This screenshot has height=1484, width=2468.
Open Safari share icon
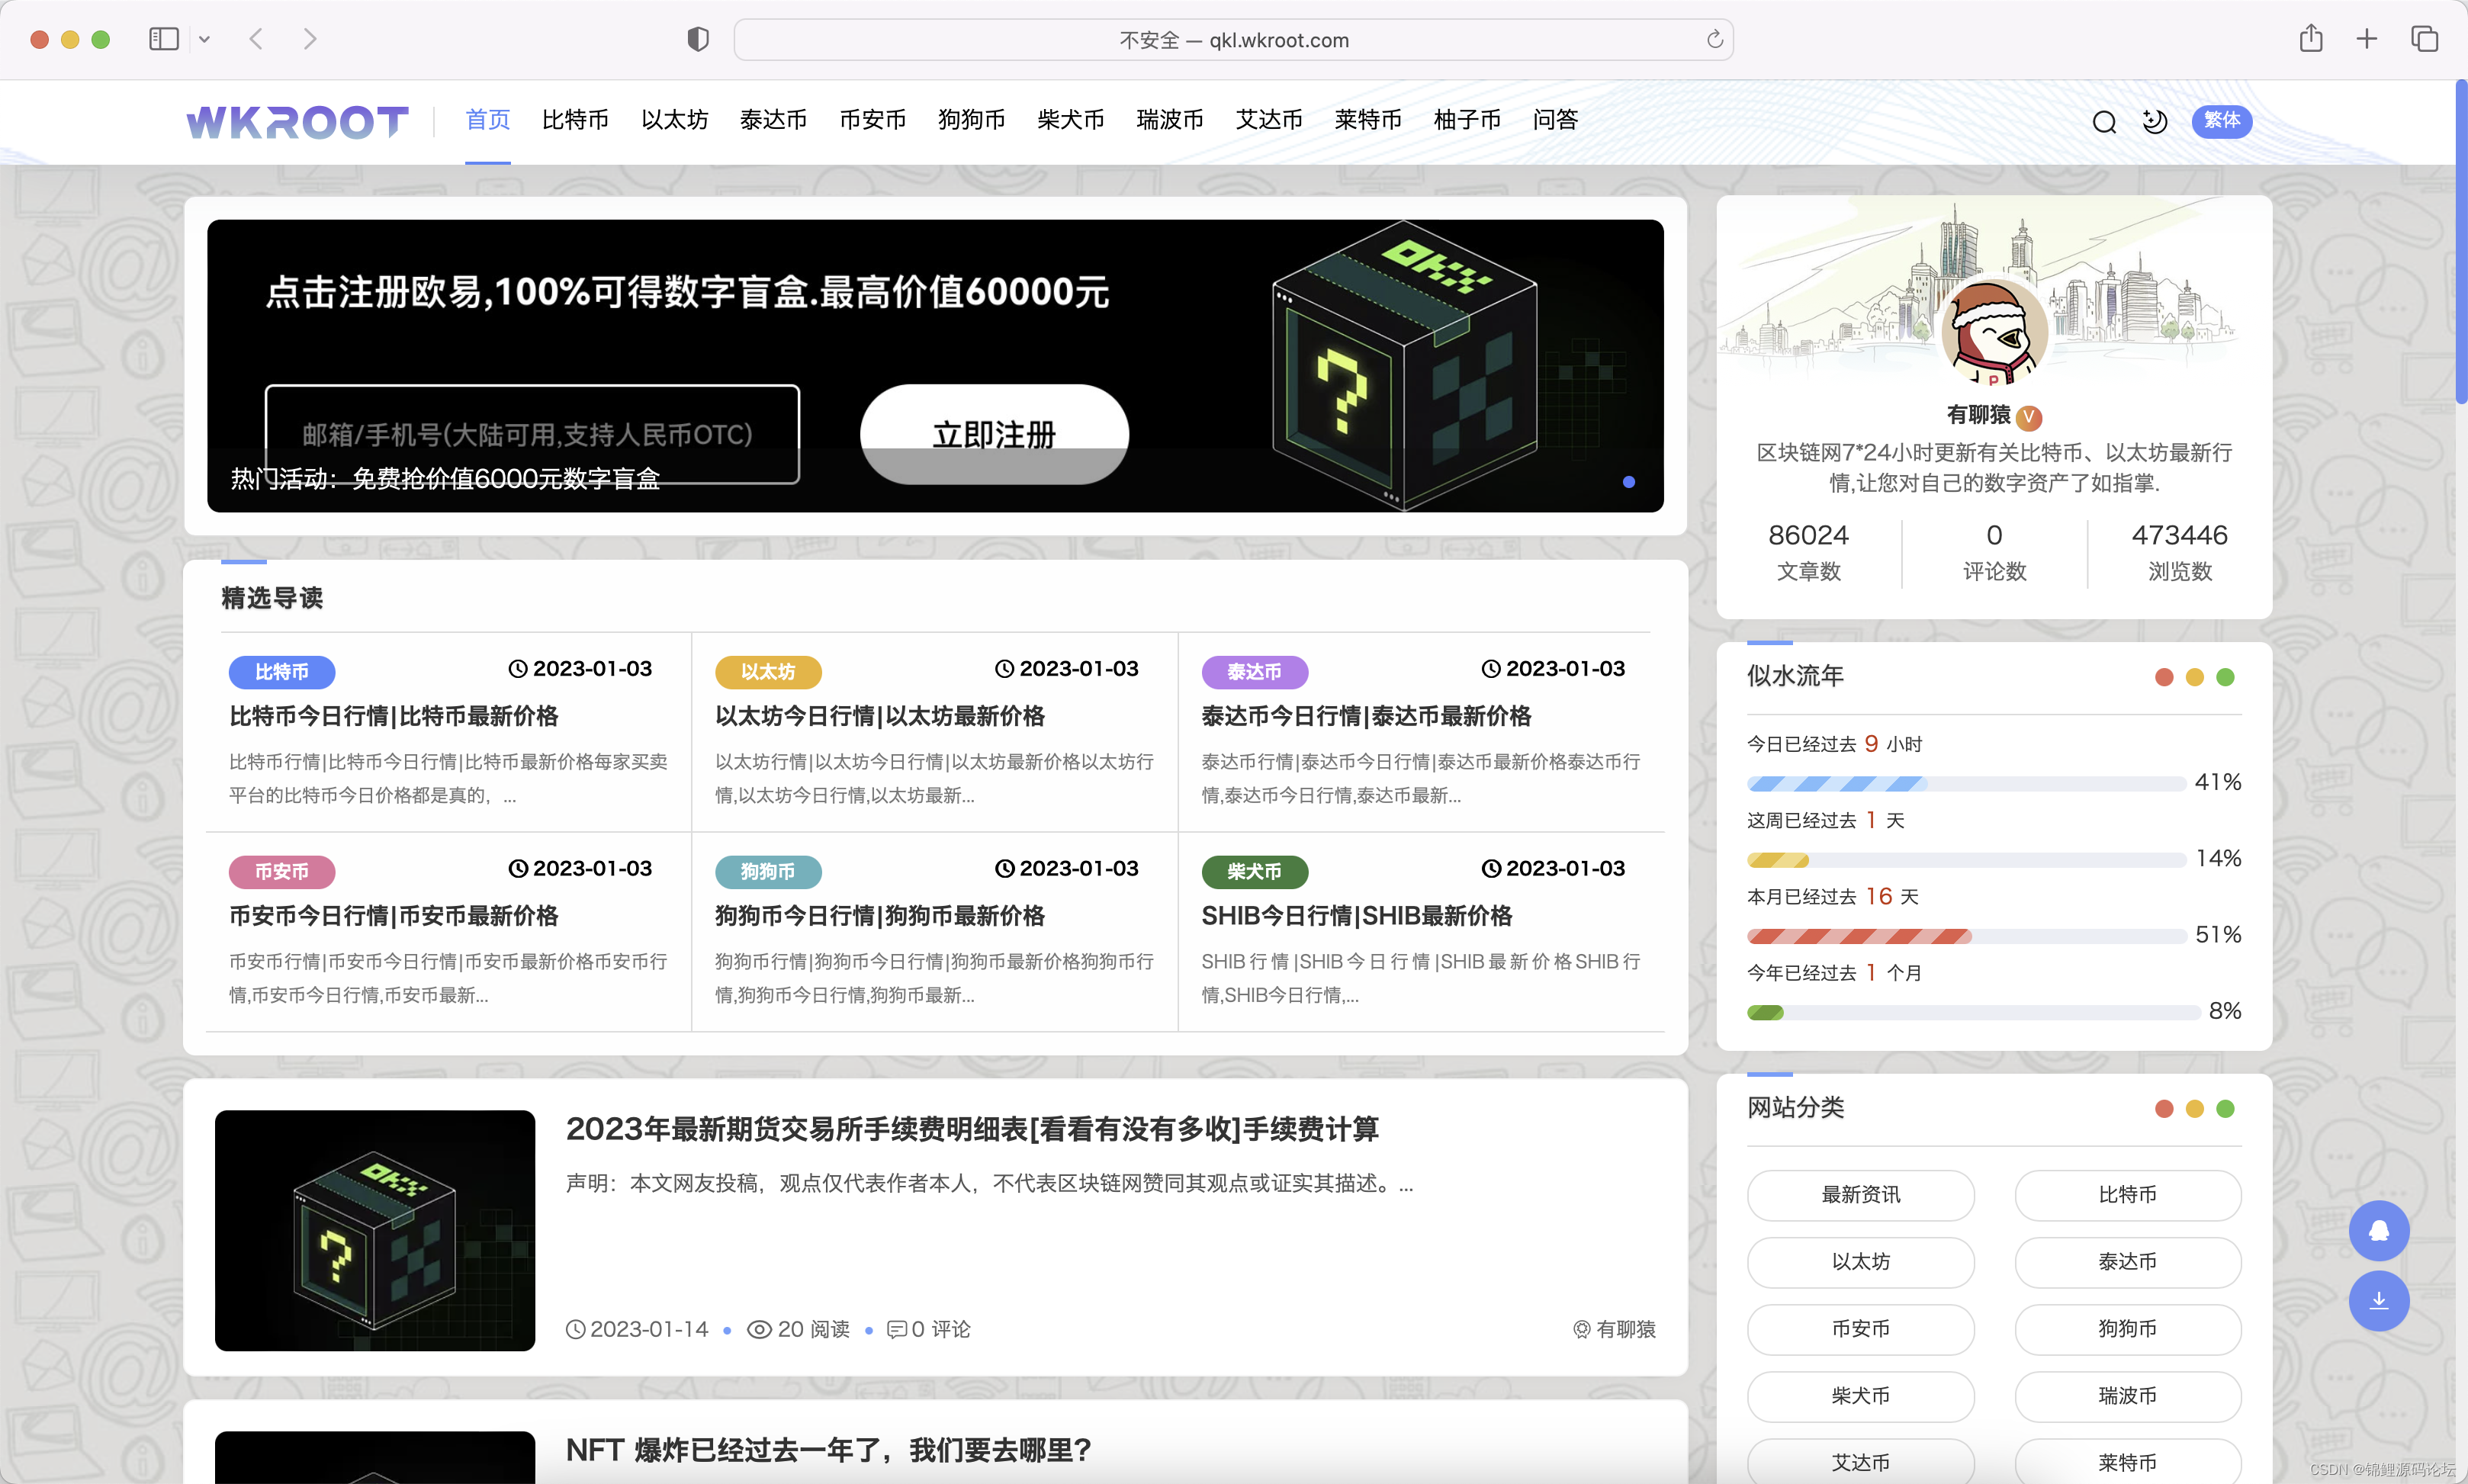click(2310, 40)
